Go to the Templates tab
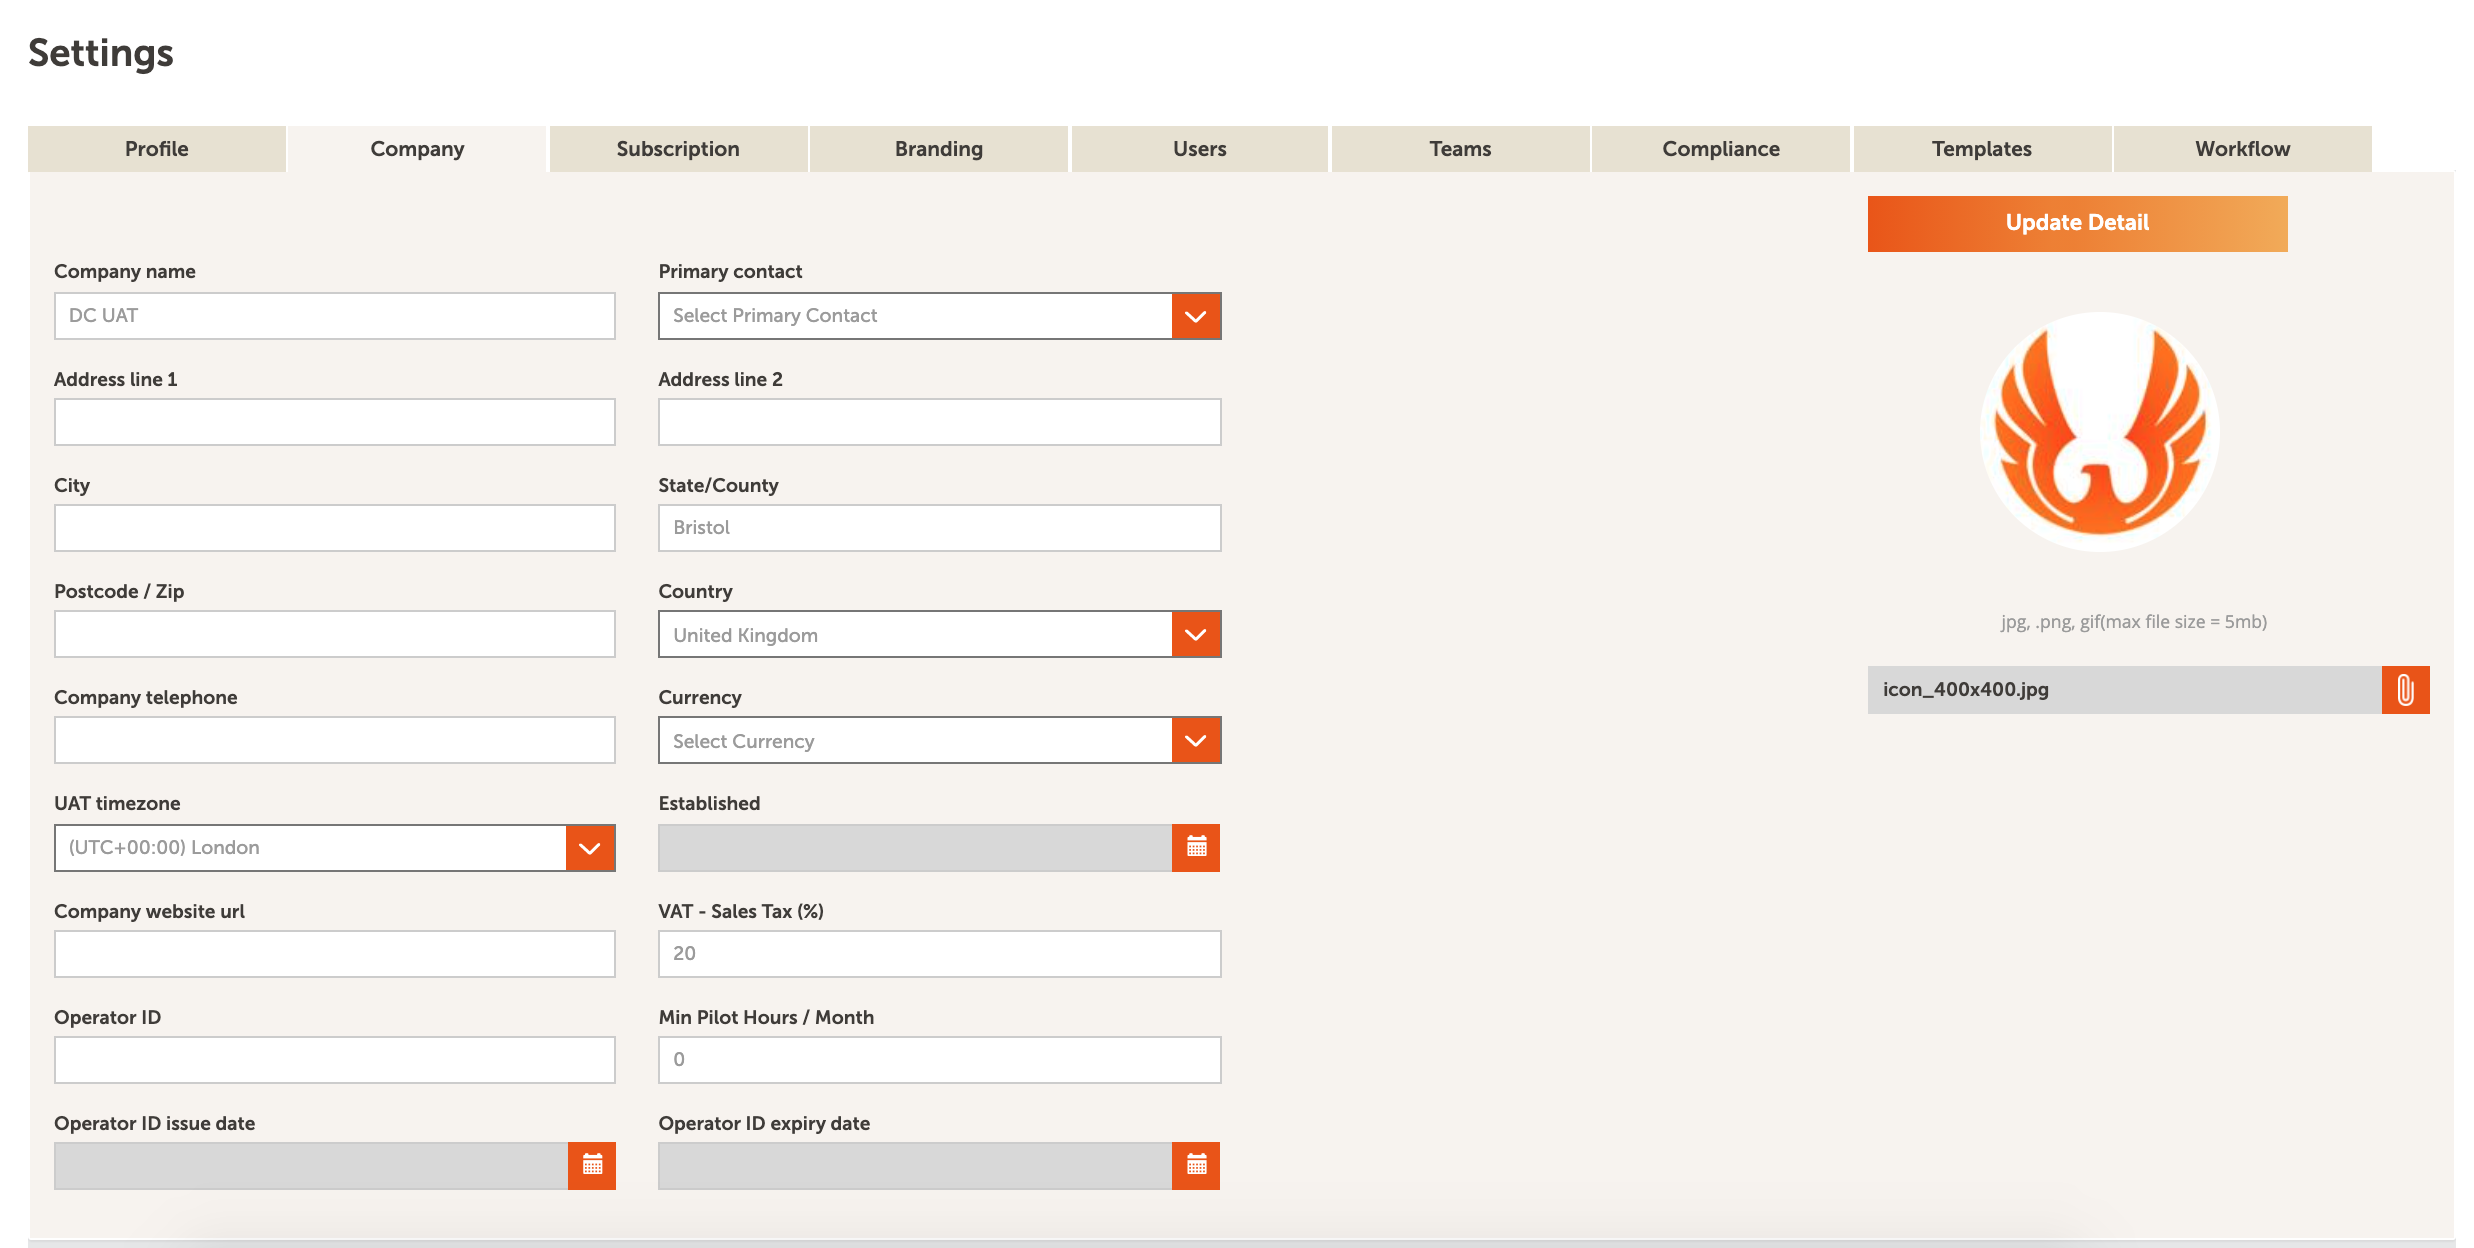Viewport: 2474px width, 1248px height. click(x=1982, y=149)
